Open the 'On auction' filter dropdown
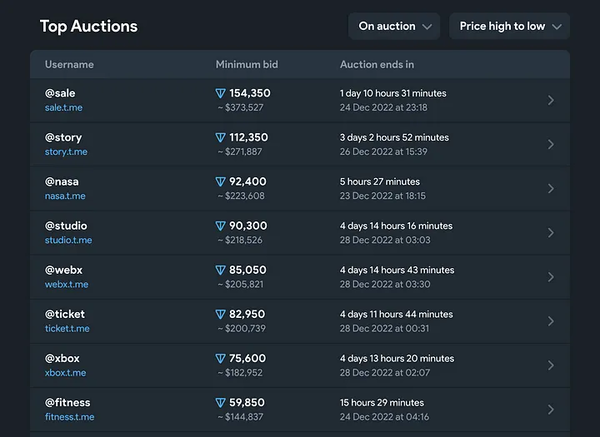 tap(394, 26)
